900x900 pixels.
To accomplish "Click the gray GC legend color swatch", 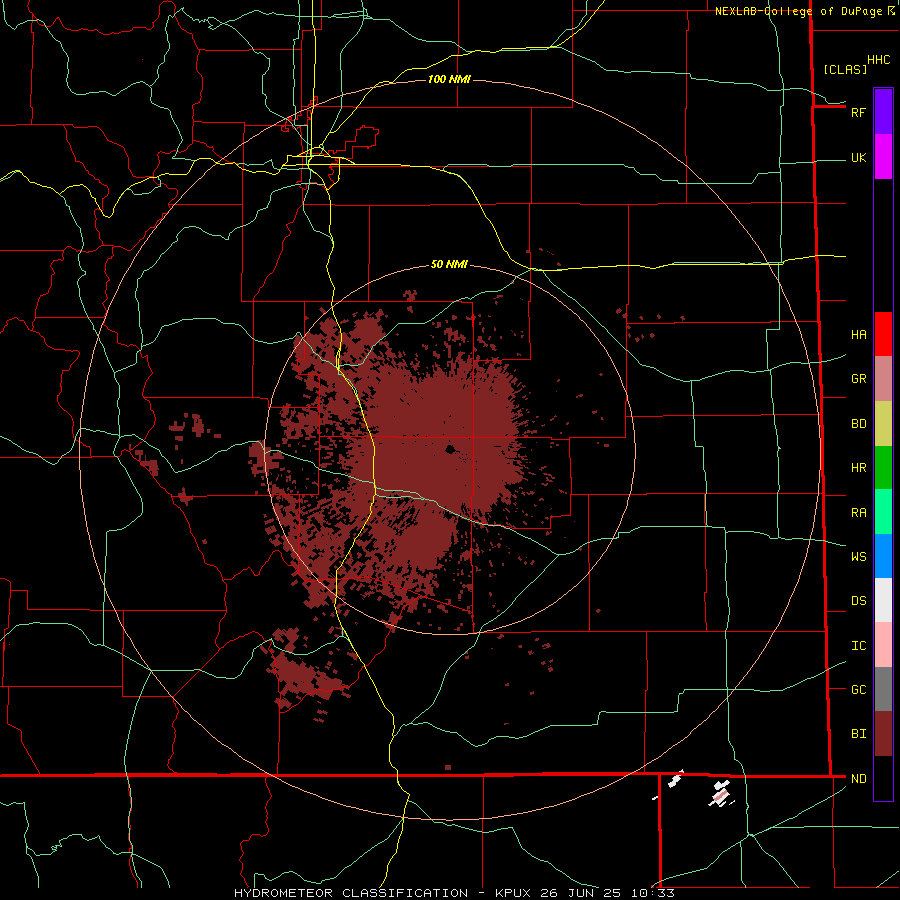I will [883, 689].
